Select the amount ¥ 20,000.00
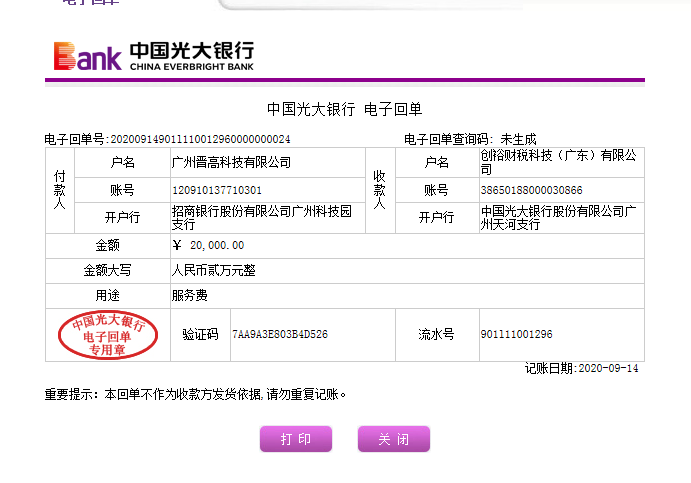This screenshot has width=691, height=483. (208, 245)
